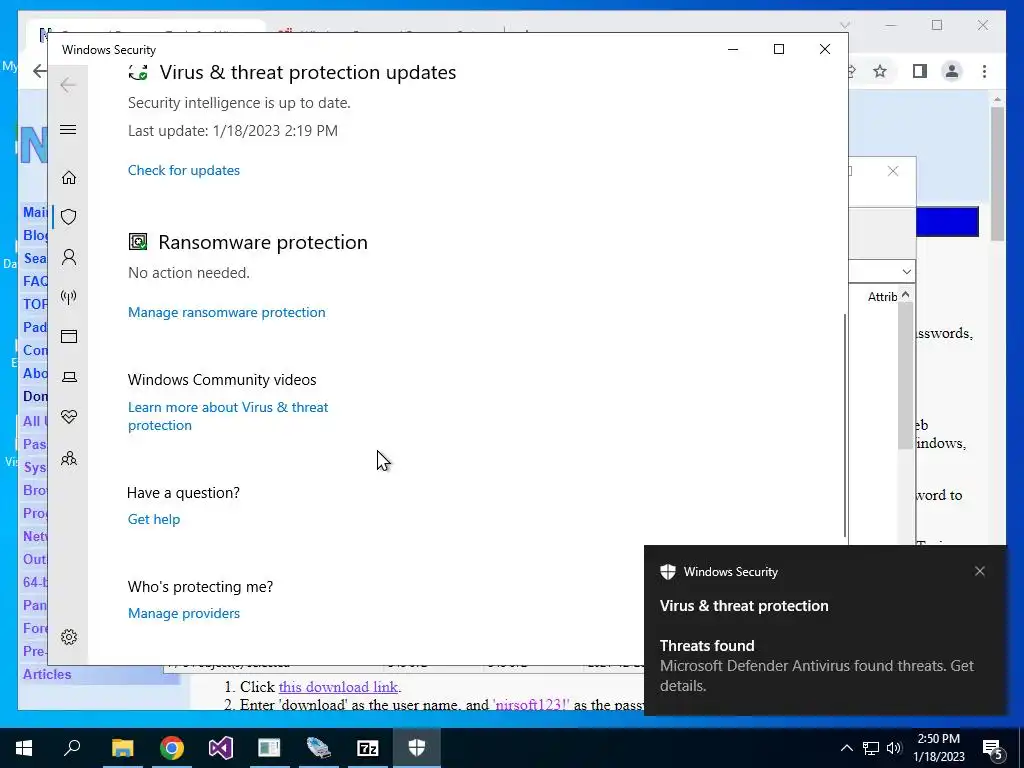The height and width of the screenshot is (768, 1024).
Task: Open Manage providers link
Action: [184, 613]
